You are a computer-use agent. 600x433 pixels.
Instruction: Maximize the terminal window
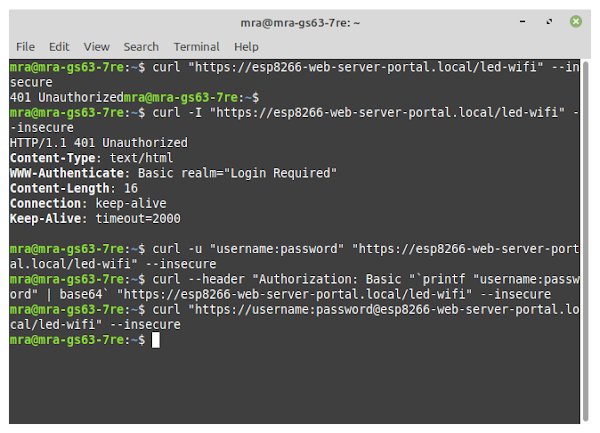tap(549, 21)
